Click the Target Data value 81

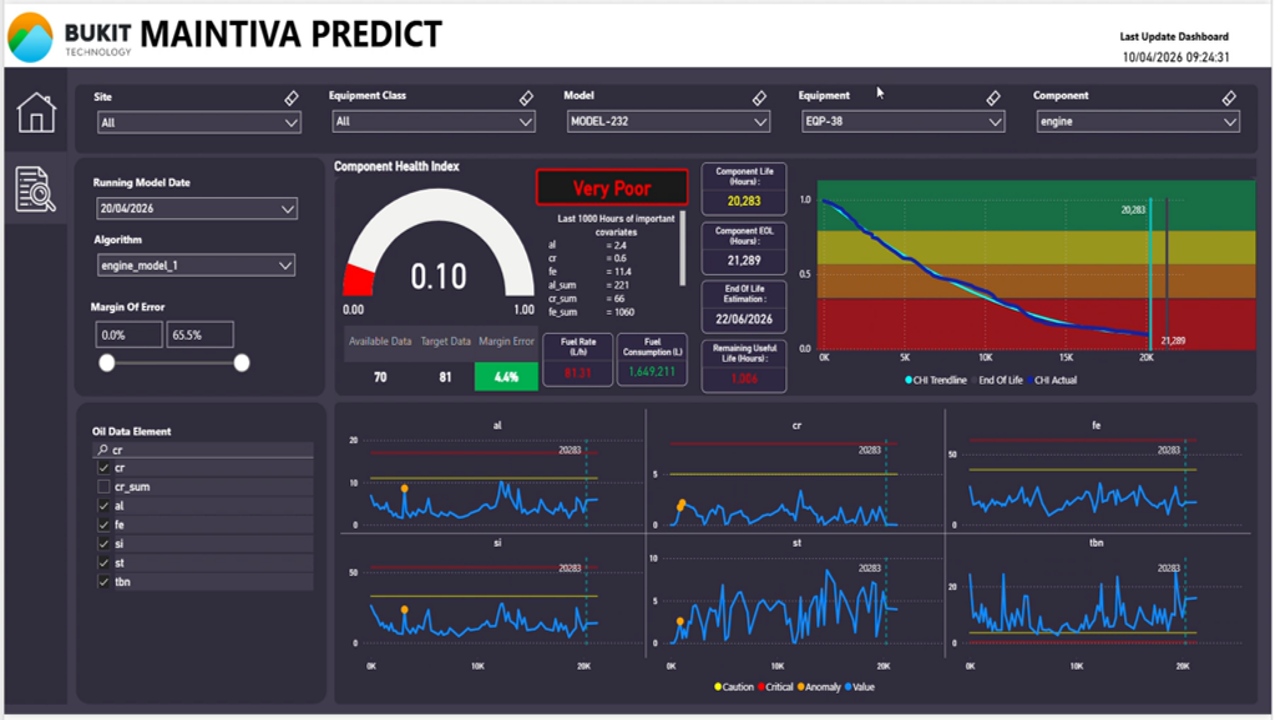click(445, 377)
